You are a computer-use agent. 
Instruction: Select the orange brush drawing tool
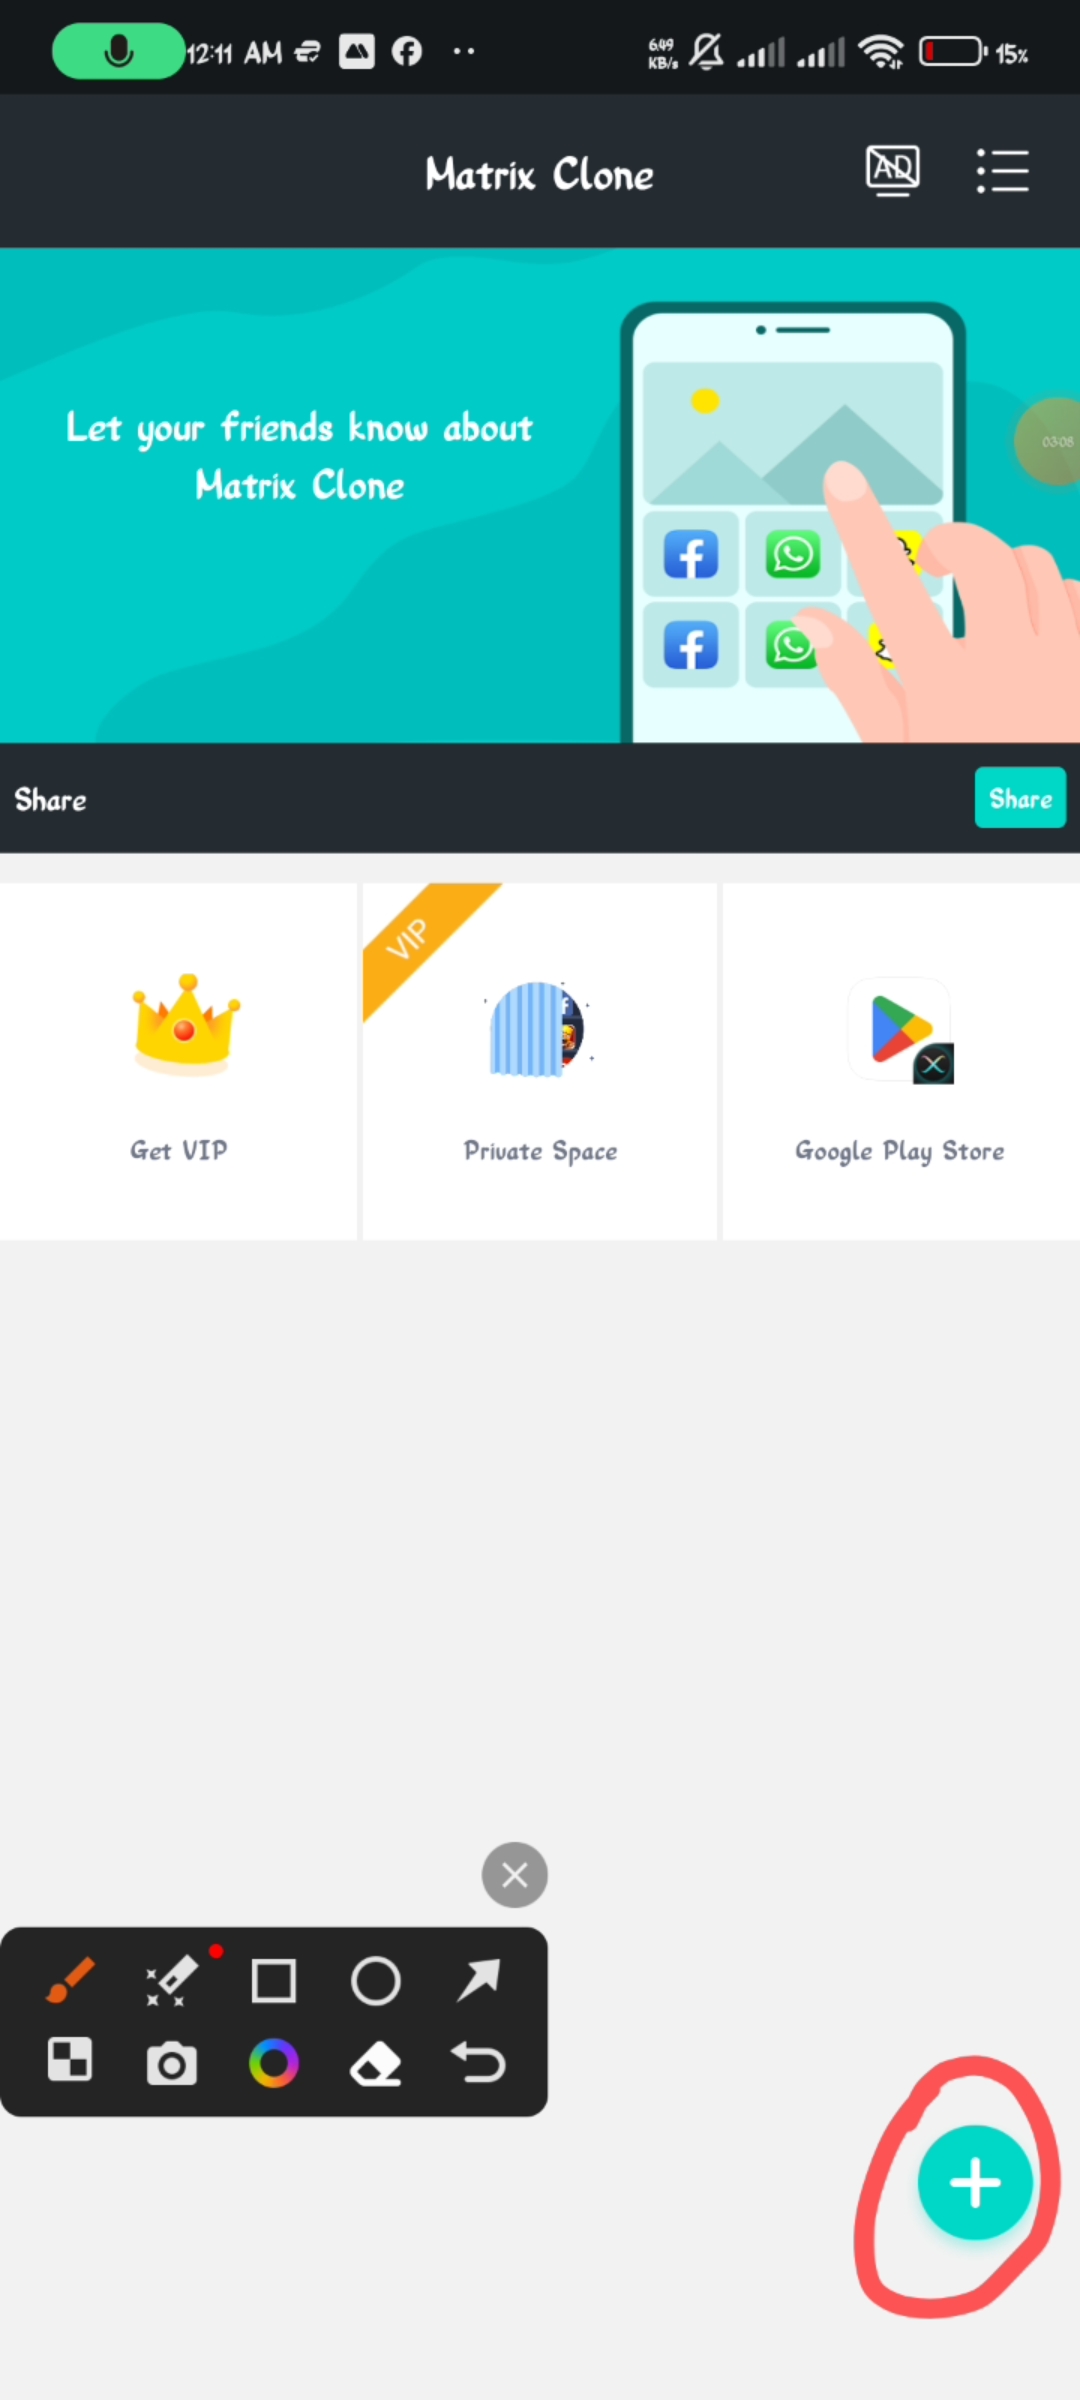point(70,1980)
